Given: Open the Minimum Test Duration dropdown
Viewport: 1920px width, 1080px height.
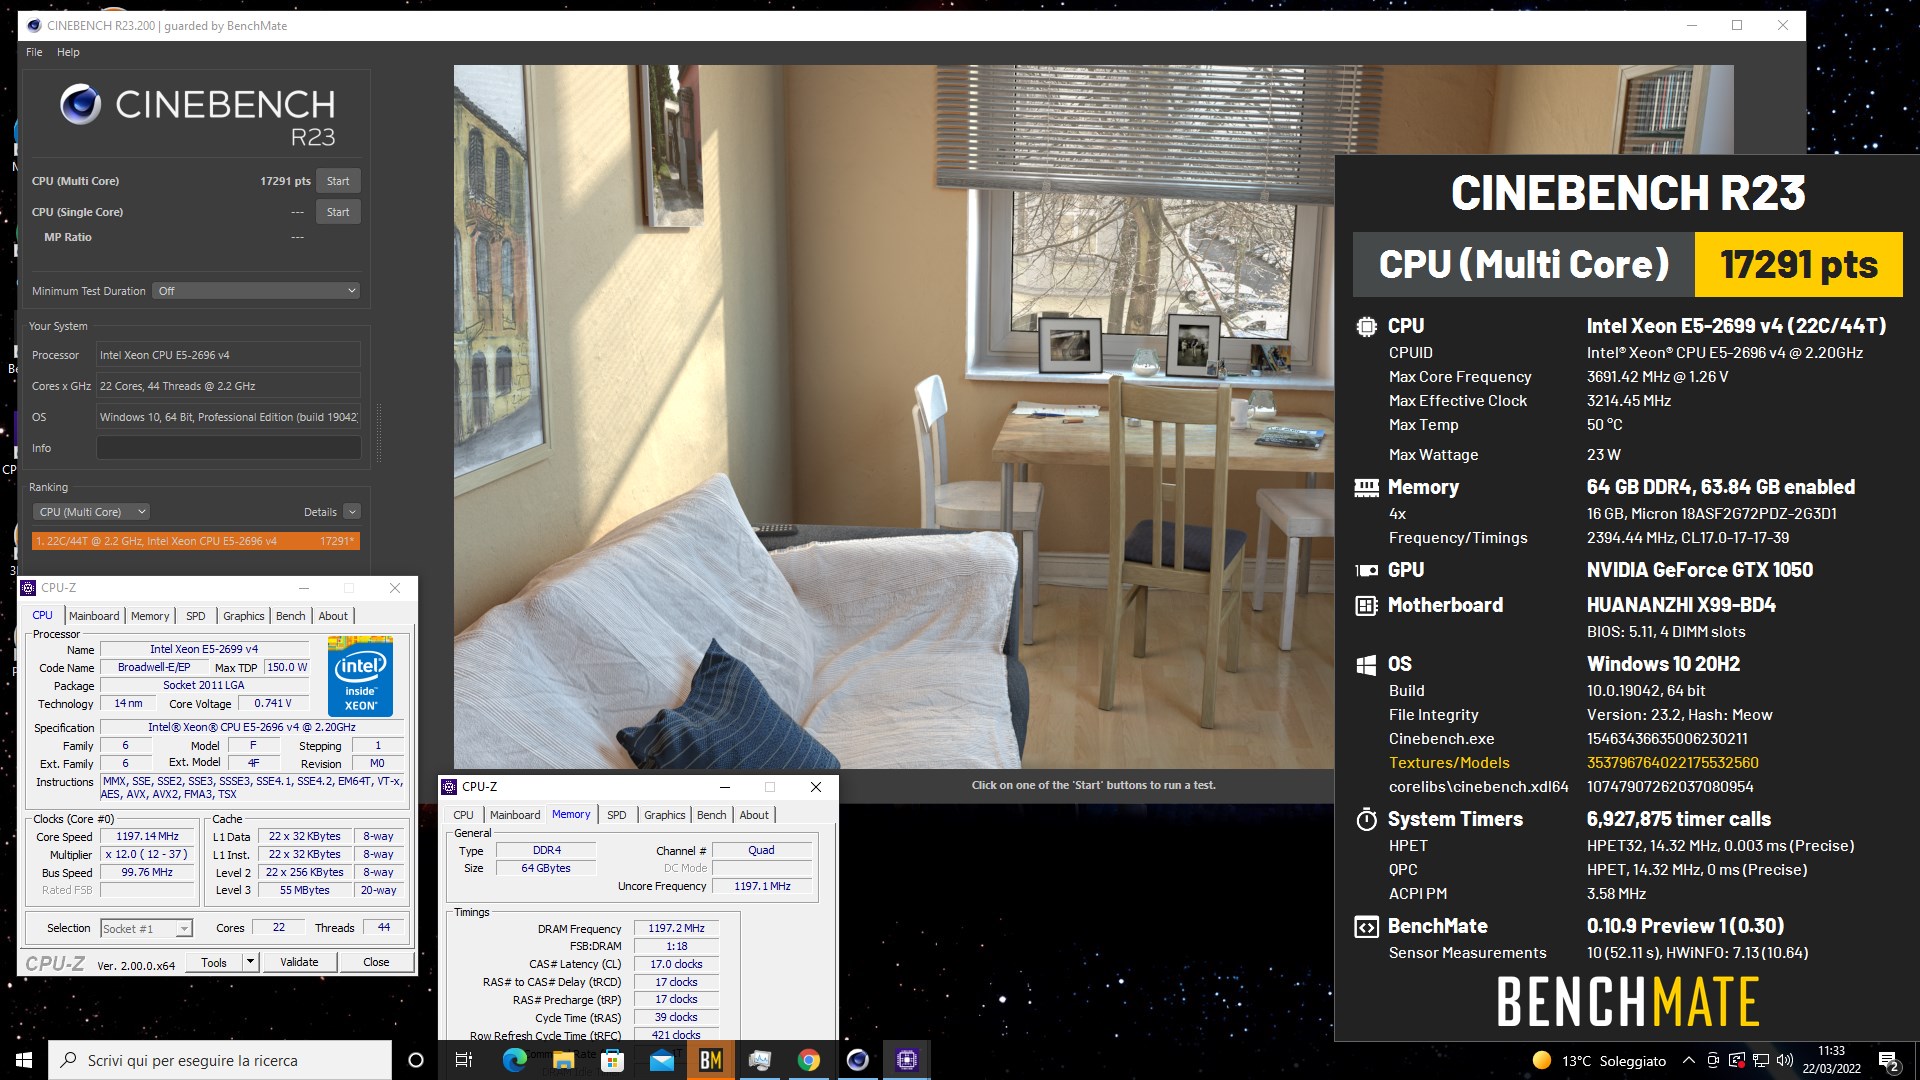Looking at the screenshot, I should [256, 291].
